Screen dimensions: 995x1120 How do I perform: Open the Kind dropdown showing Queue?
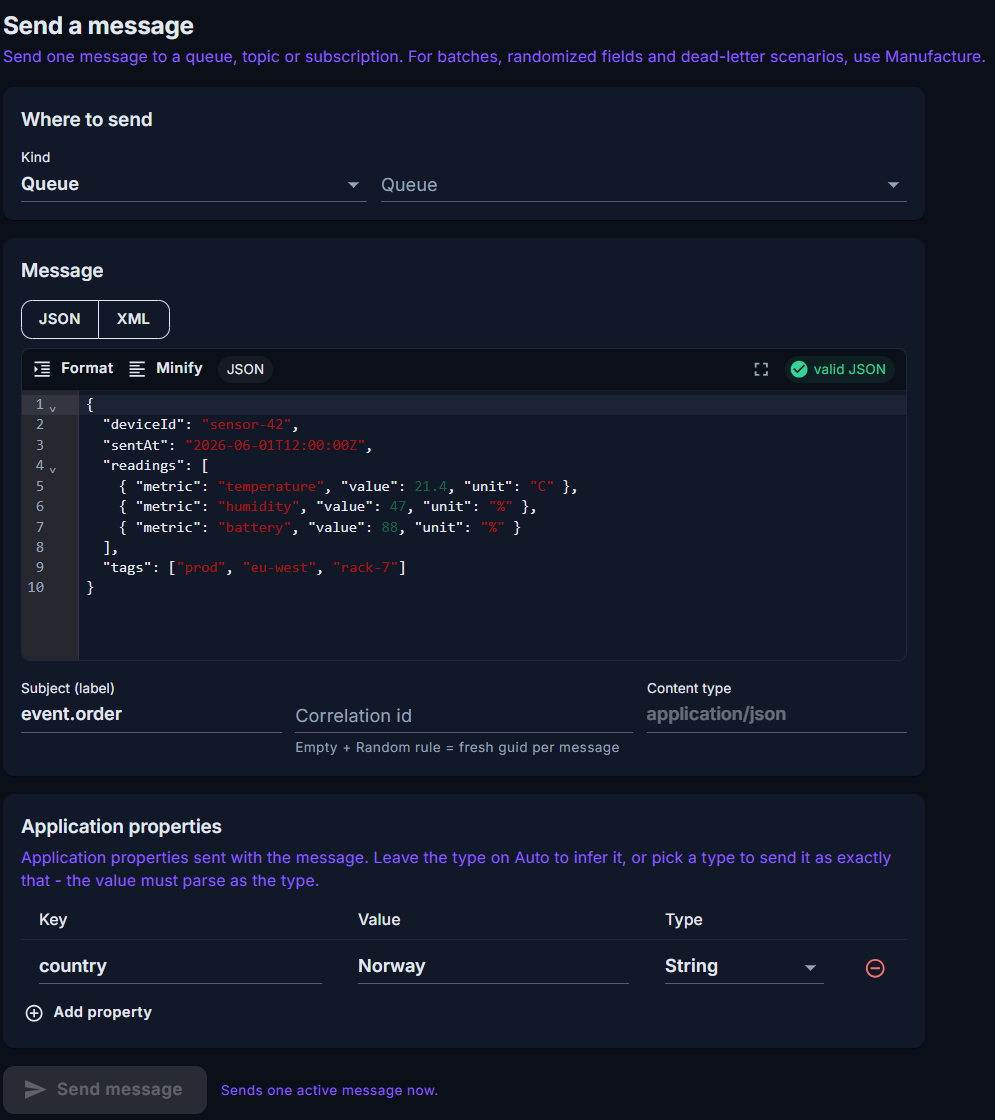pyautogui.click(x=194, y=184)
